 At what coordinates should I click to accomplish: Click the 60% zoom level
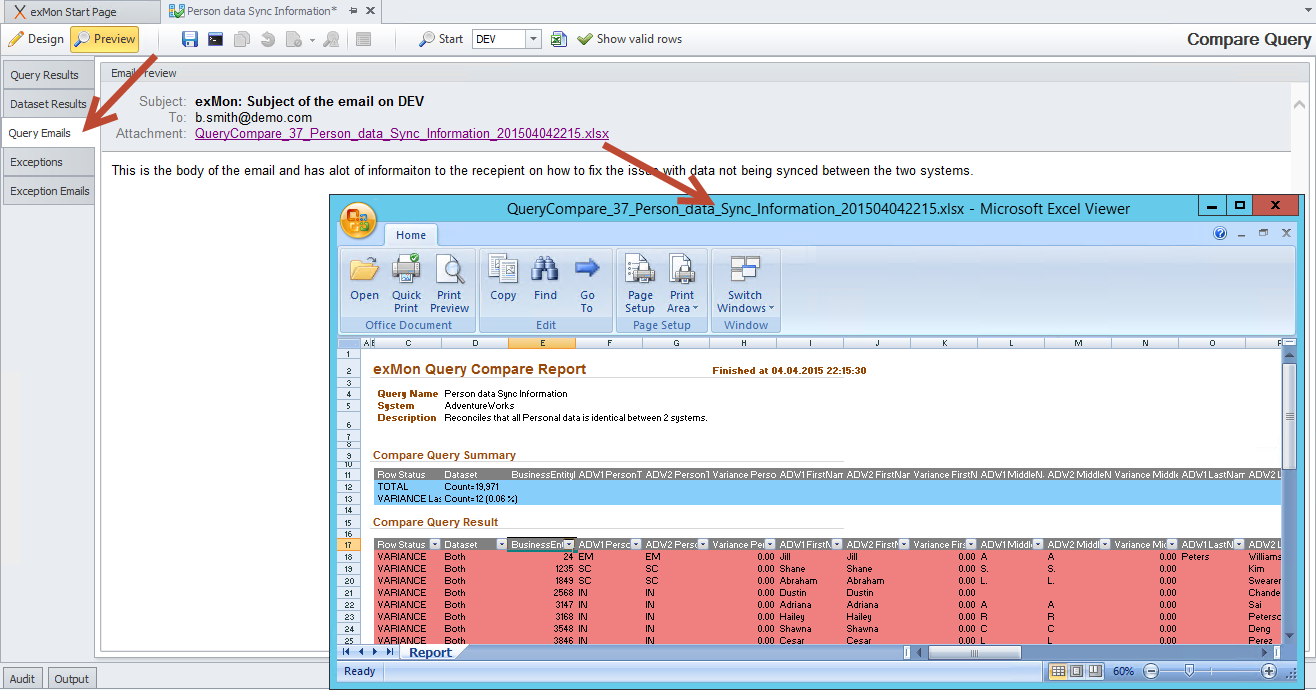1123,671
